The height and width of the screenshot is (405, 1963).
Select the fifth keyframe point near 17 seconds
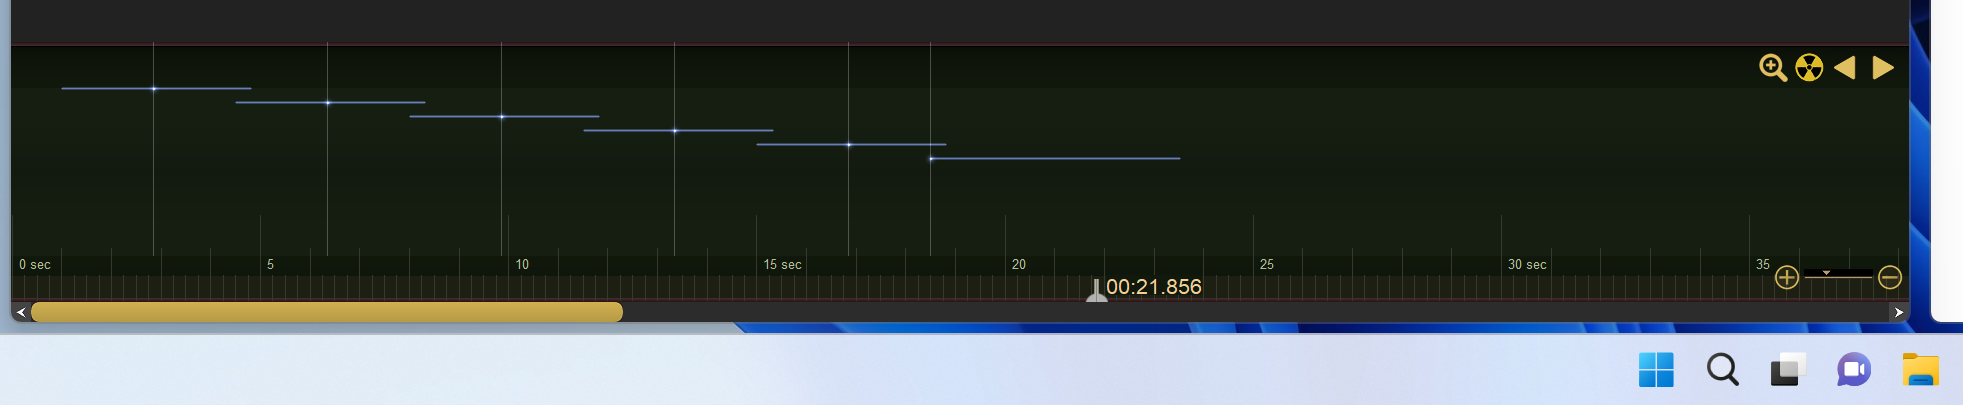849,145
